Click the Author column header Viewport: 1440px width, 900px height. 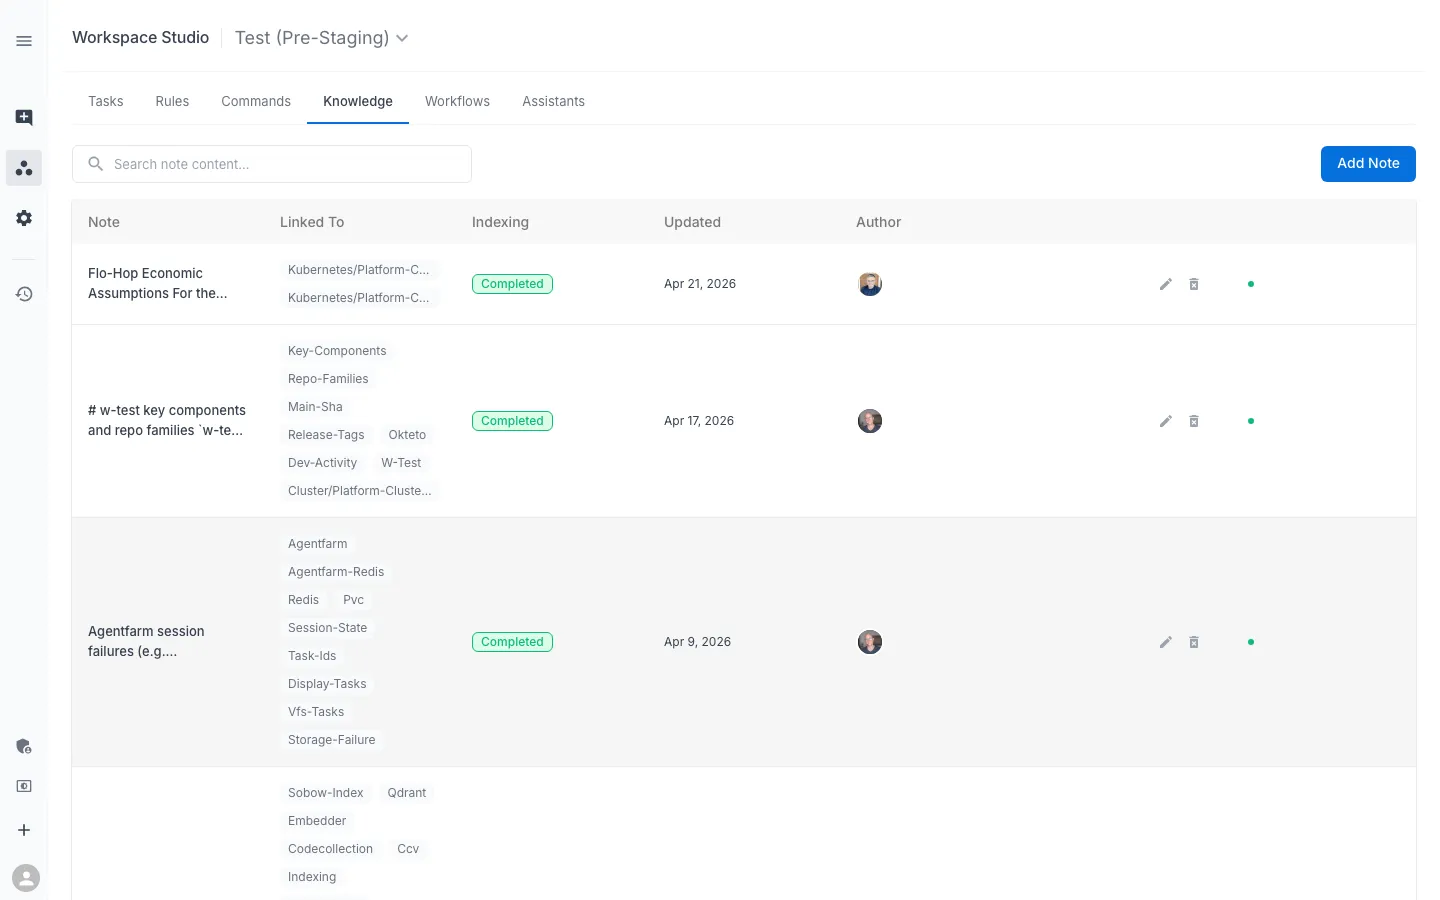click(x=878, y=222)
